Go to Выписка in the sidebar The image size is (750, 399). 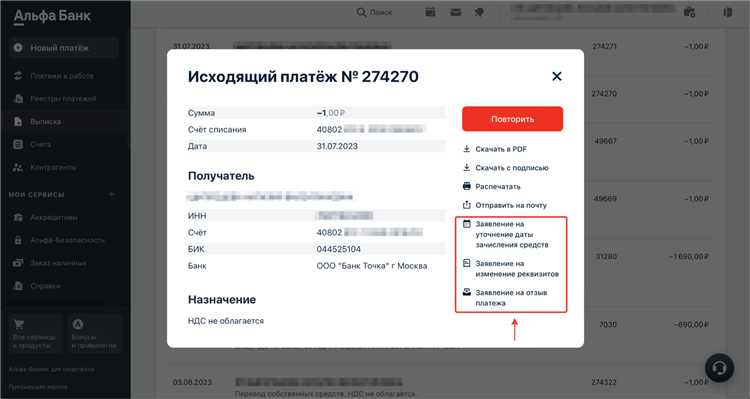pyautogui.click(x=38, y=122)
